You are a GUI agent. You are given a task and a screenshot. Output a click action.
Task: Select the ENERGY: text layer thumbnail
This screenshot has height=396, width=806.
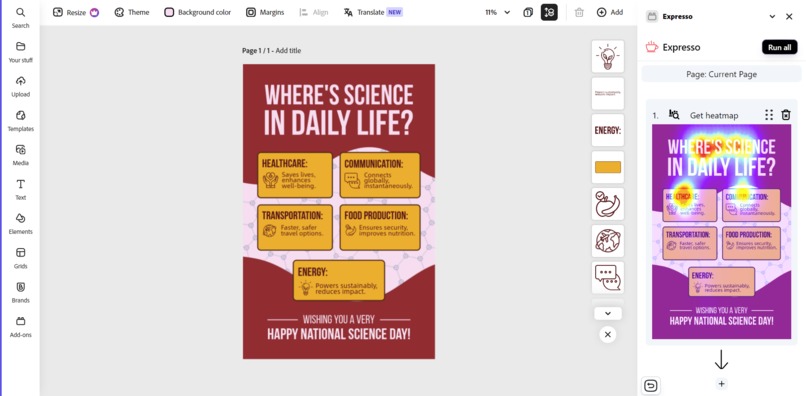pos(608,130)
